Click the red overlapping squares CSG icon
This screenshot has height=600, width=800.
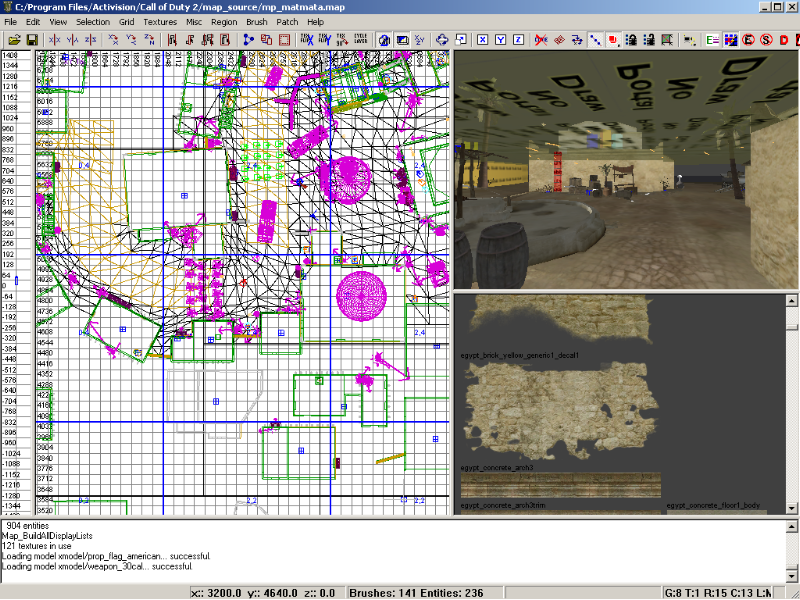266,40
